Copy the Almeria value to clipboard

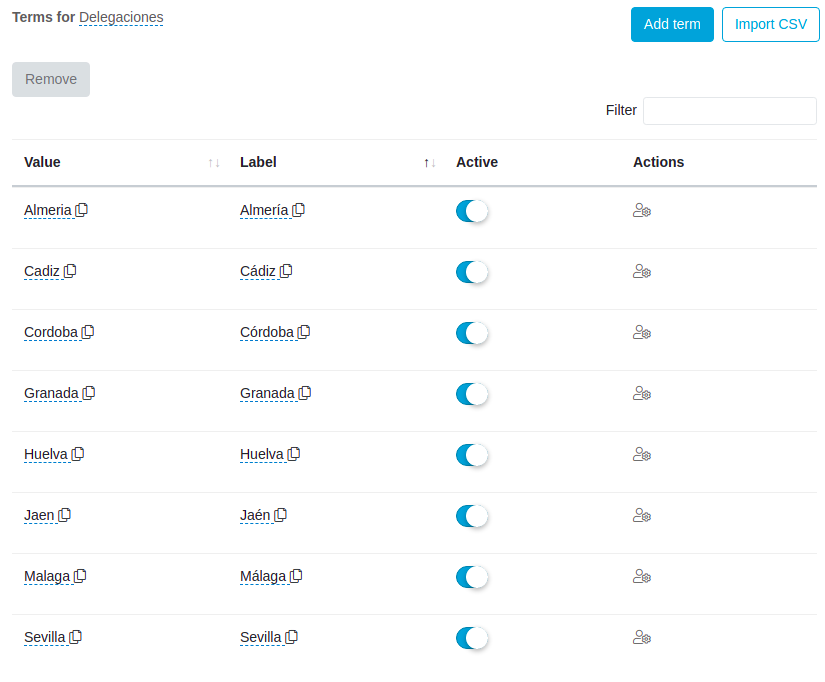click(82, 210)
